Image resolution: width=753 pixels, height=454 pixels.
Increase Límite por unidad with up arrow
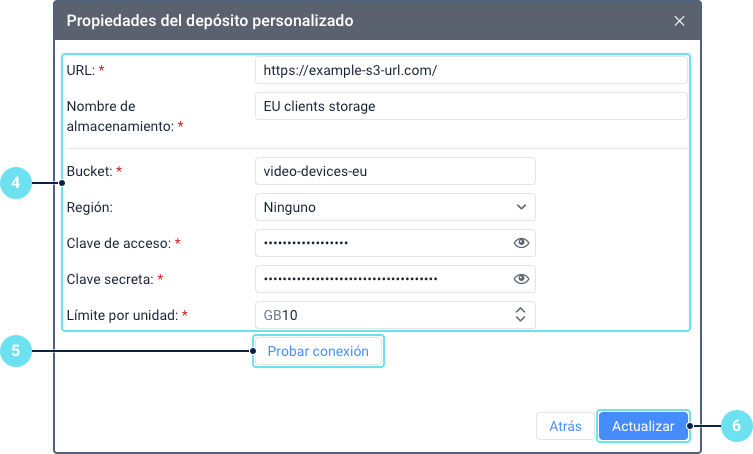521,310
